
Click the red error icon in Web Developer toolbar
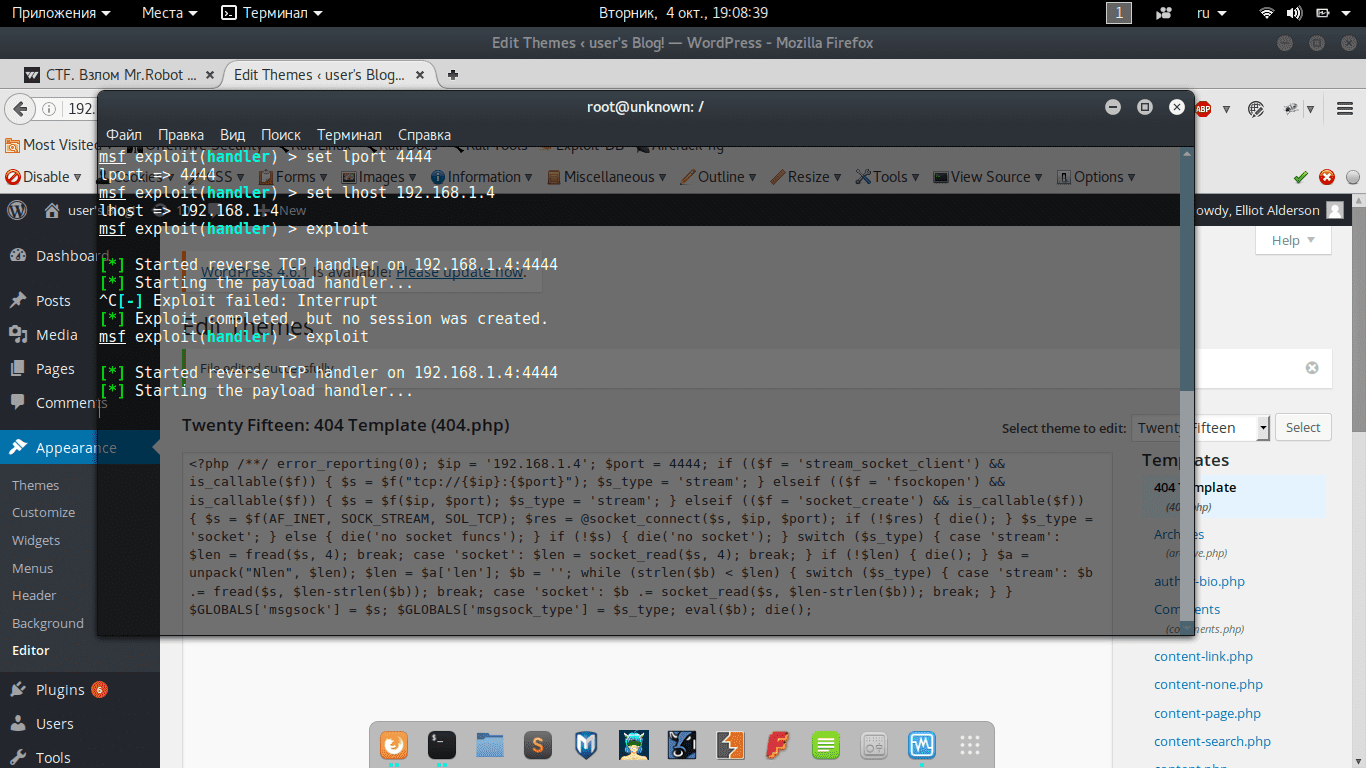1327,177
